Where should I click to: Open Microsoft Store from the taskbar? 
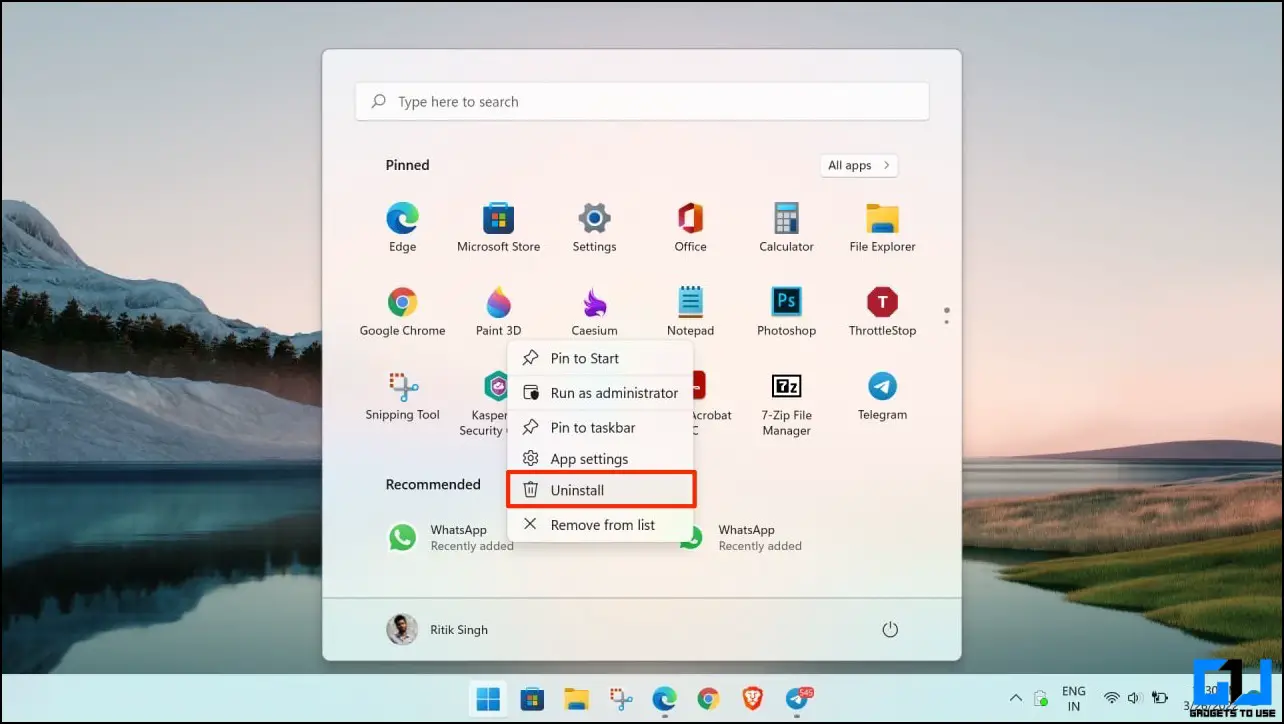tap(532, 699)
